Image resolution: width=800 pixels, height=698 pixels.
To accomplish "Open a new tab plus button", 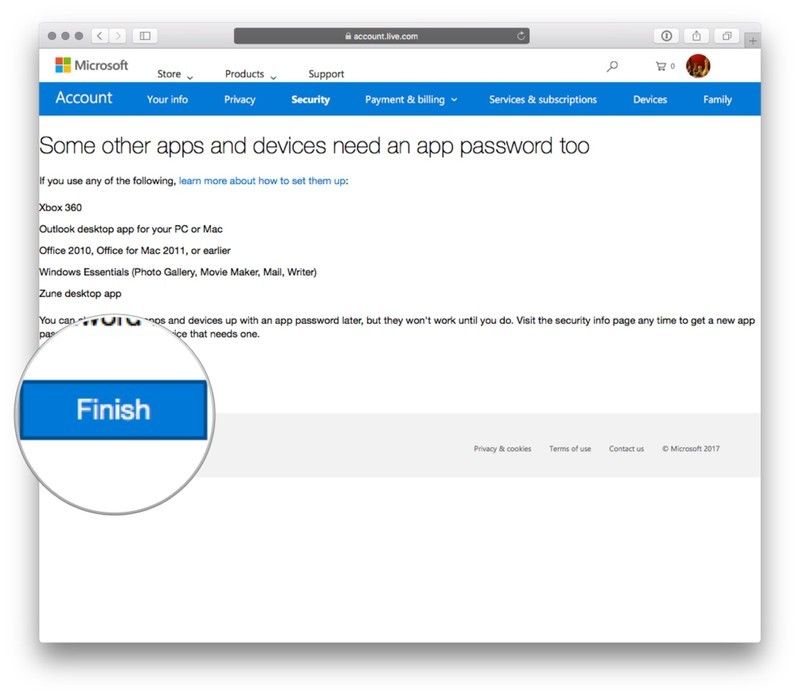I will (x=752, y=40).
